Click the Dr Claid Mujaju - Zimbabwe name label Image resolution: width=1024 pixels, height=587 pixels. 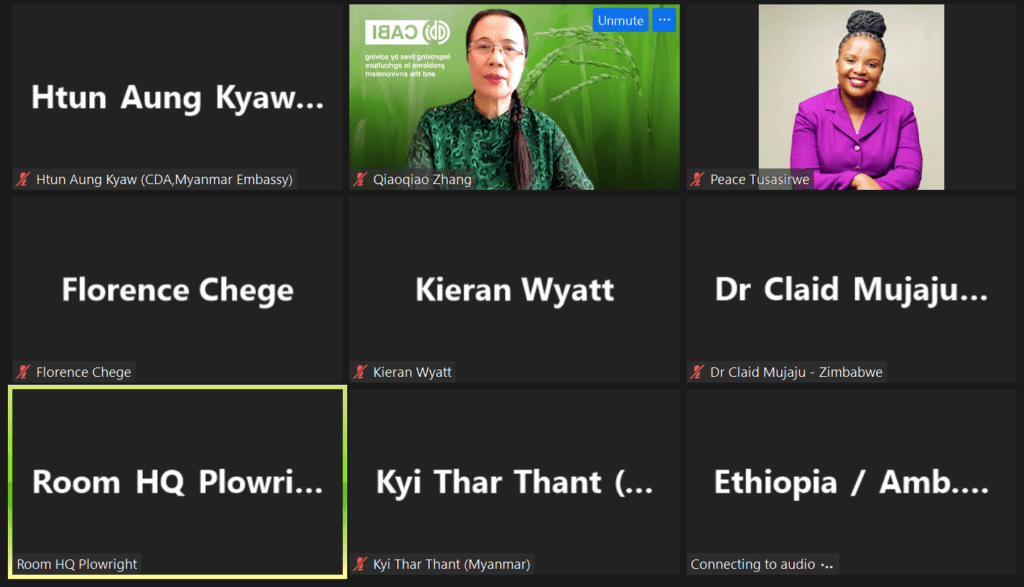coord(796,372)
